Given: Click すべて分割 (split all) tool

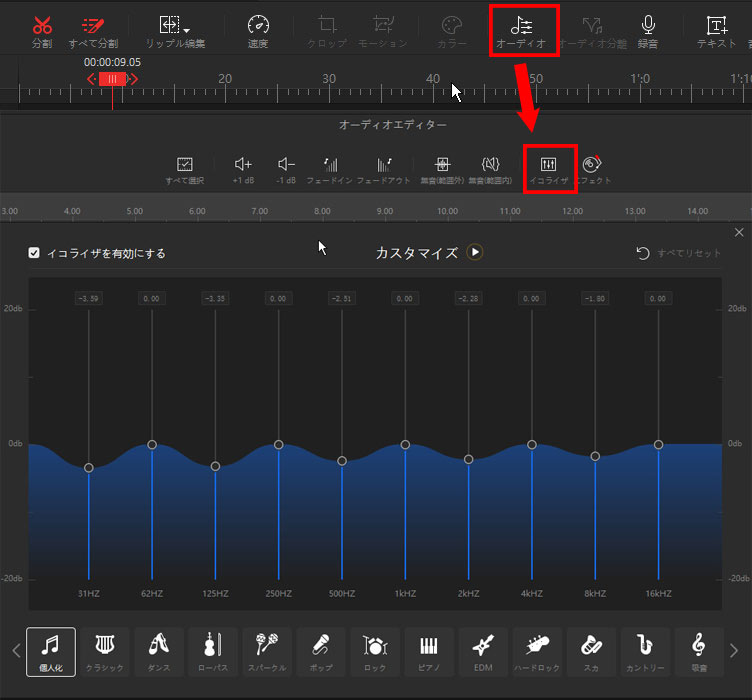Looking at the screenshot, I should point(93,31).
